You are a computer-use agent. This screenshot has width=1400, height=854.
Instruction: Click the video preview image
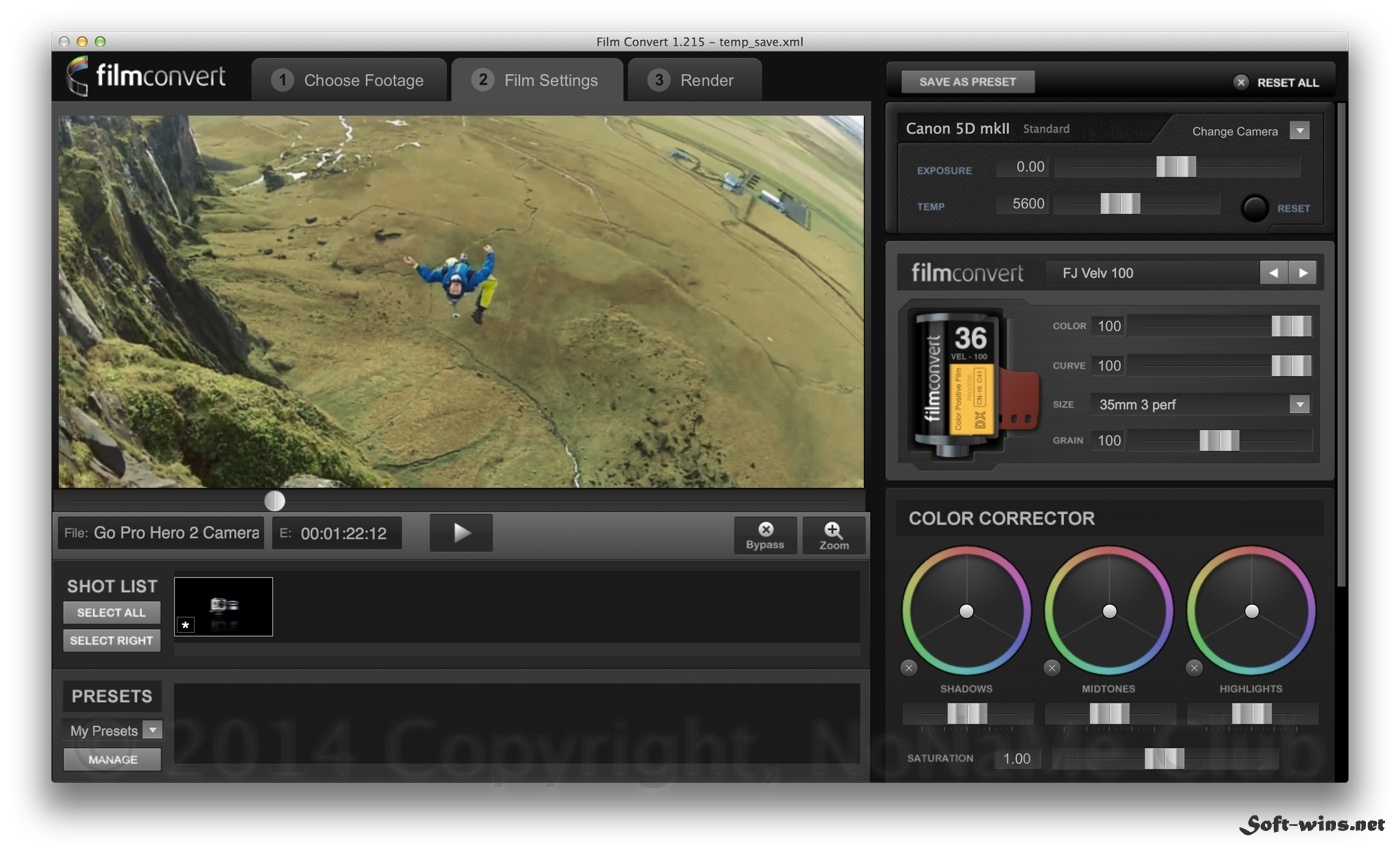461,301
